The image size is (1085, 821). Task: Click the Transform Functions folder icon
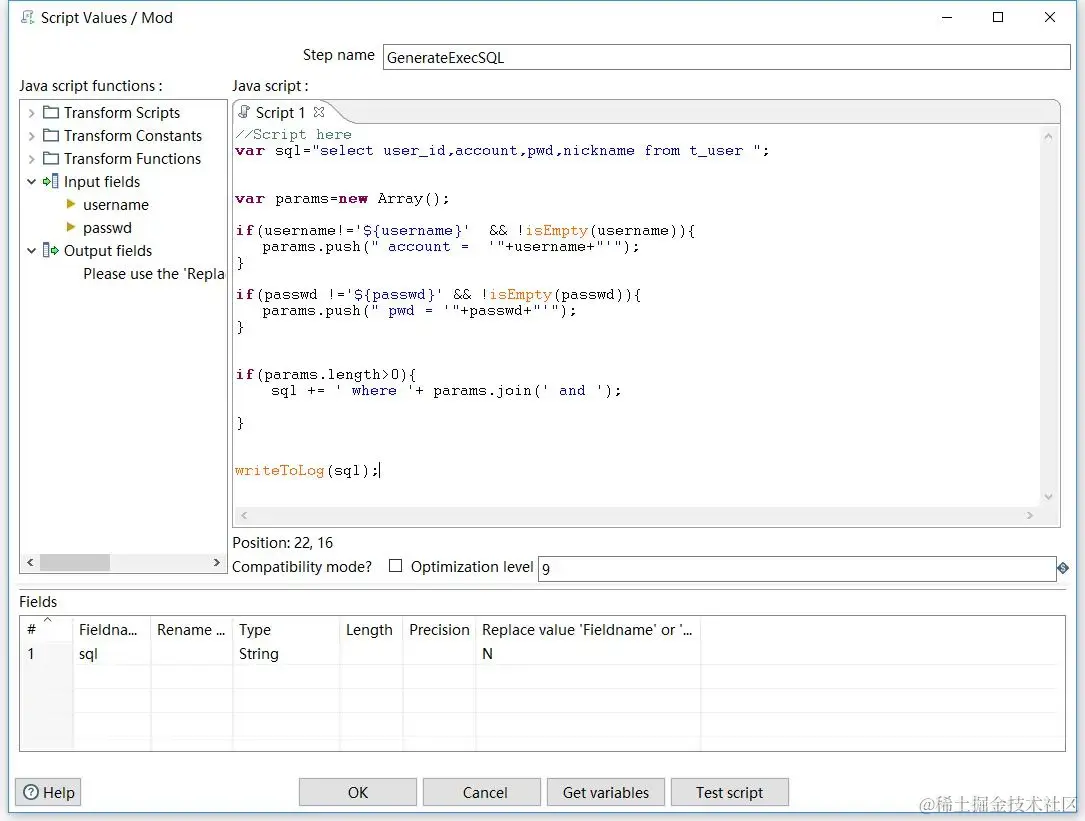(x=51, y=159)
